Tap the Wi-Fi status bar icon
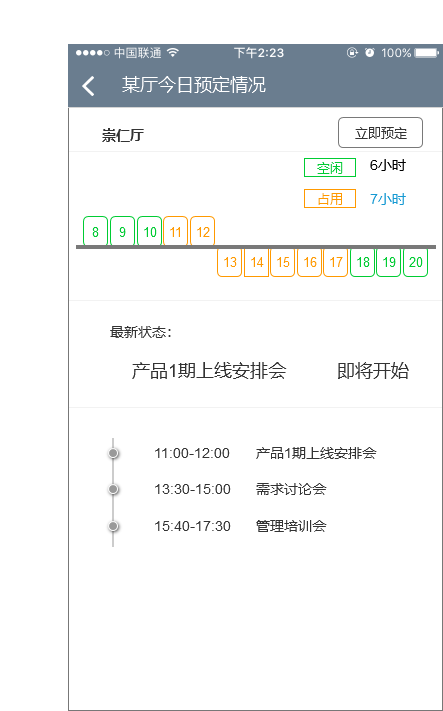This screenshot has height=711, width=443. [x=172, y=53]
